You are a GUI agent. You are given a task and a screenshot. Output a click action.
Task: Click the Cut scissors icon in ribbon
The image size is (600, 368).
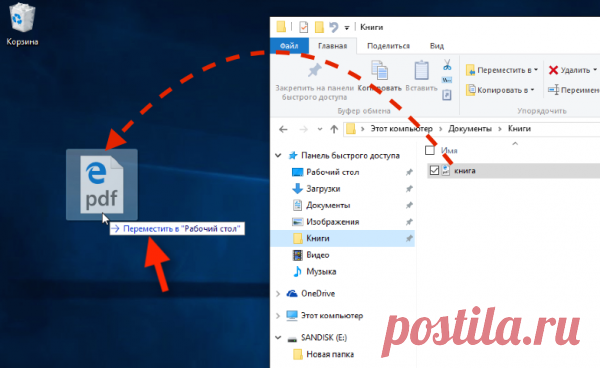click(x=447, y=65)
